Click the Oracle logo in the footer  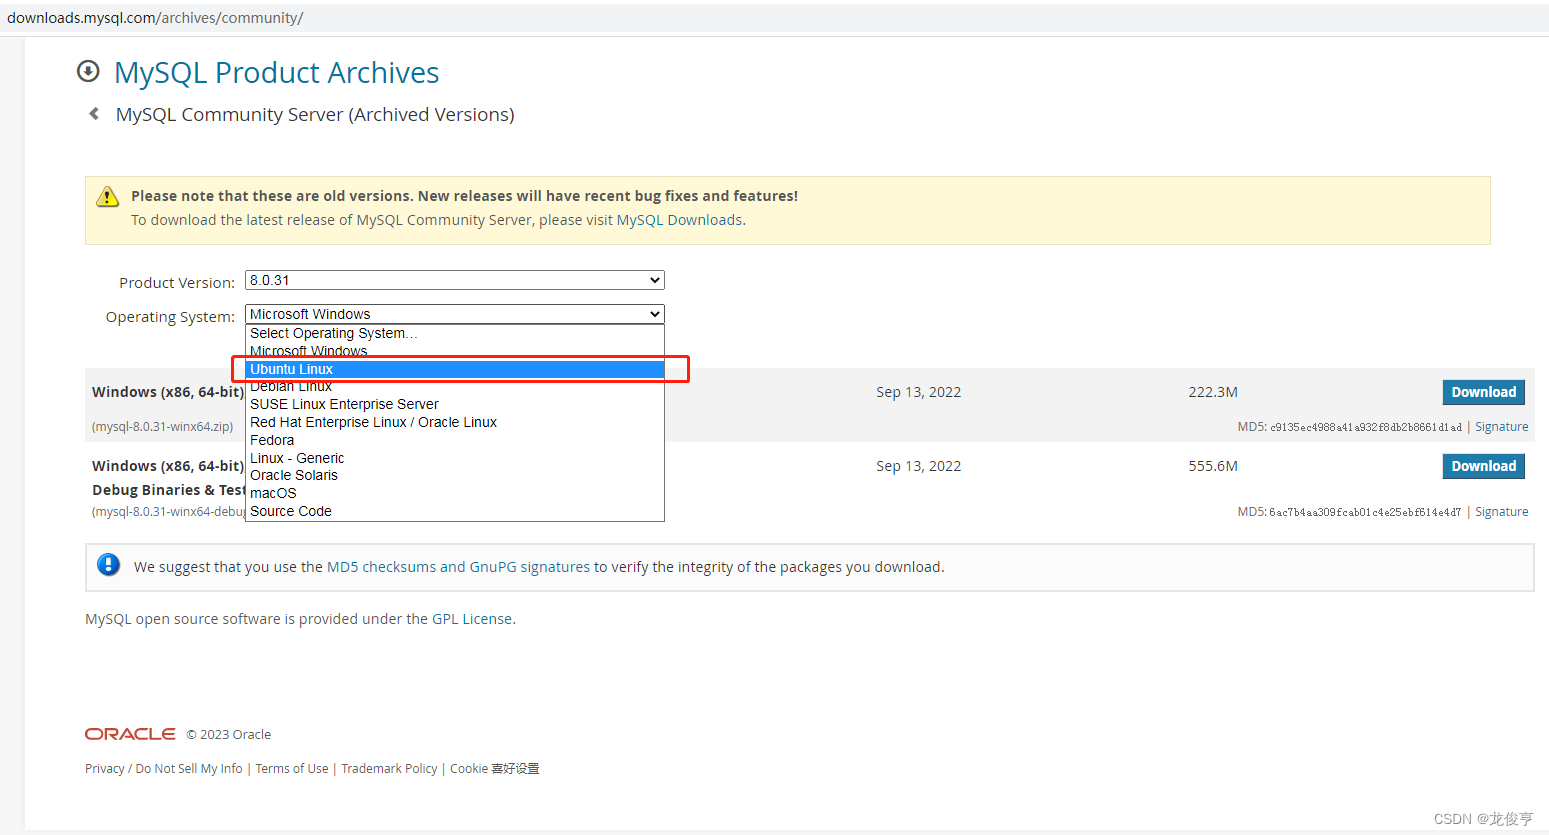(130, 734)
